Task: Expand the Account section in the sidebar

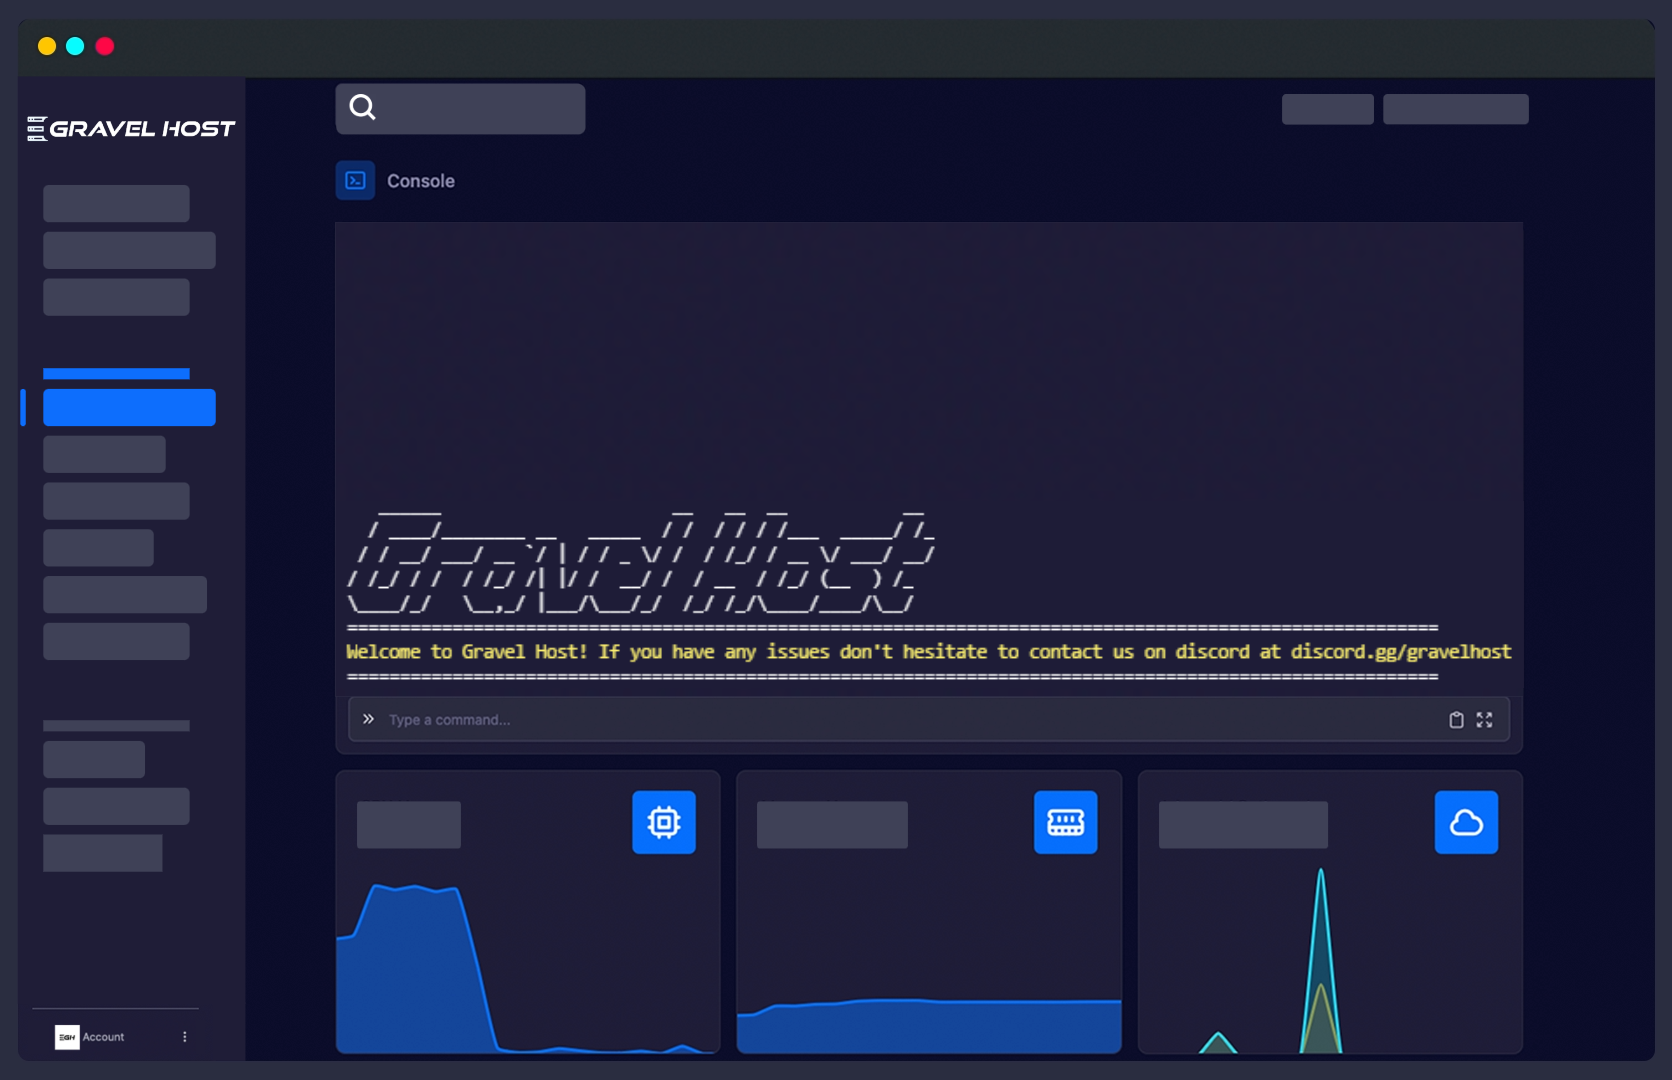Action: pyautogui.click(x=103, y=1037)
